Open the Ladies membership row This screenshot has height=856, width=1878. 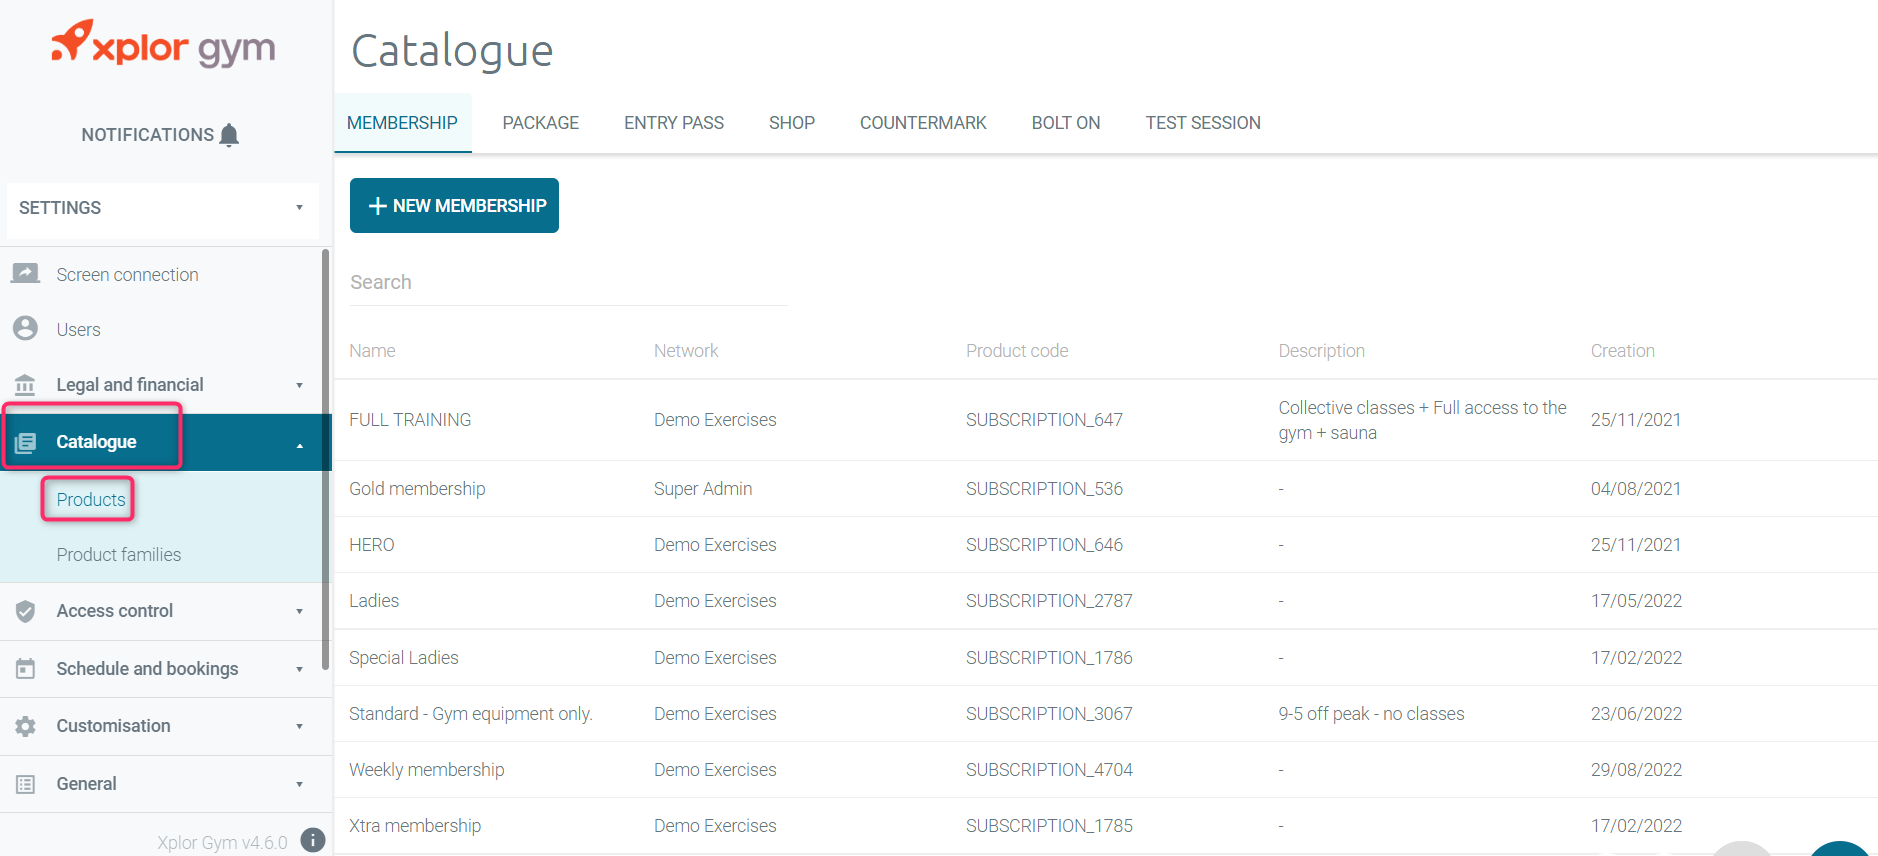coord(1106,601)
